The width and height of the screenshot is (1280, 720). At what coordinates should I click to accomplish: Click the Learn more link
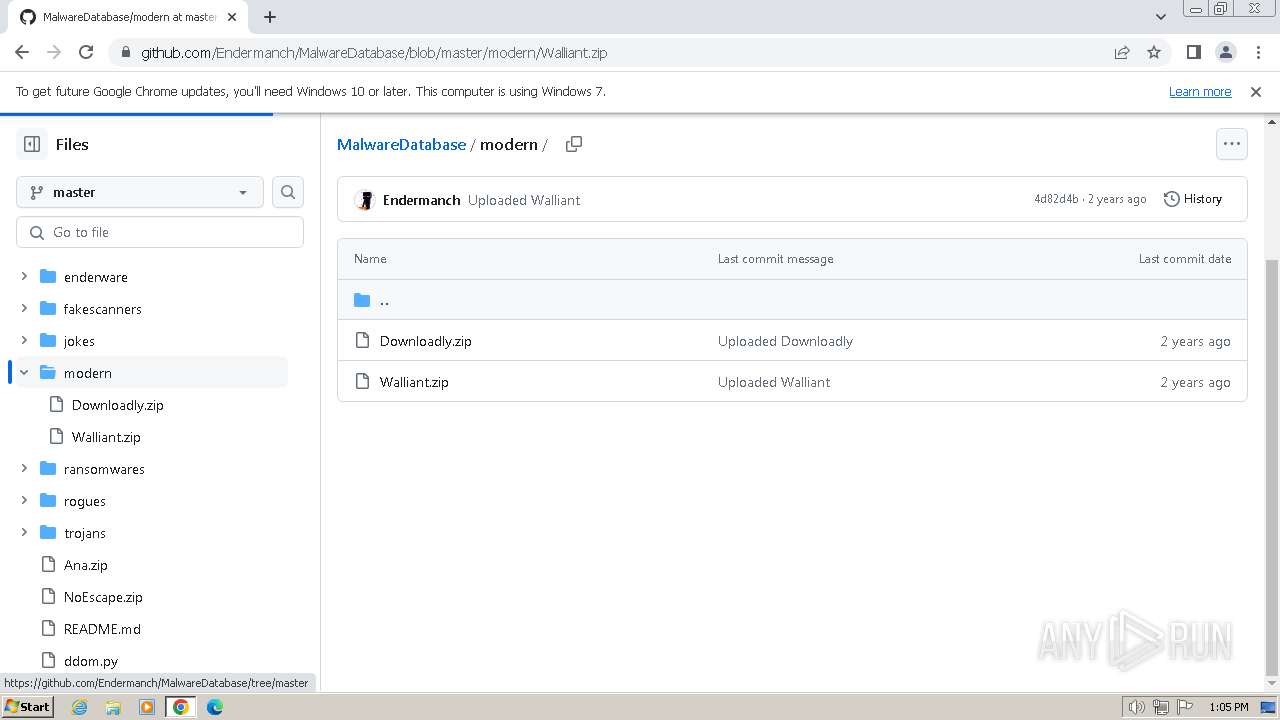pyautogui.click(x=1199, y=92)
